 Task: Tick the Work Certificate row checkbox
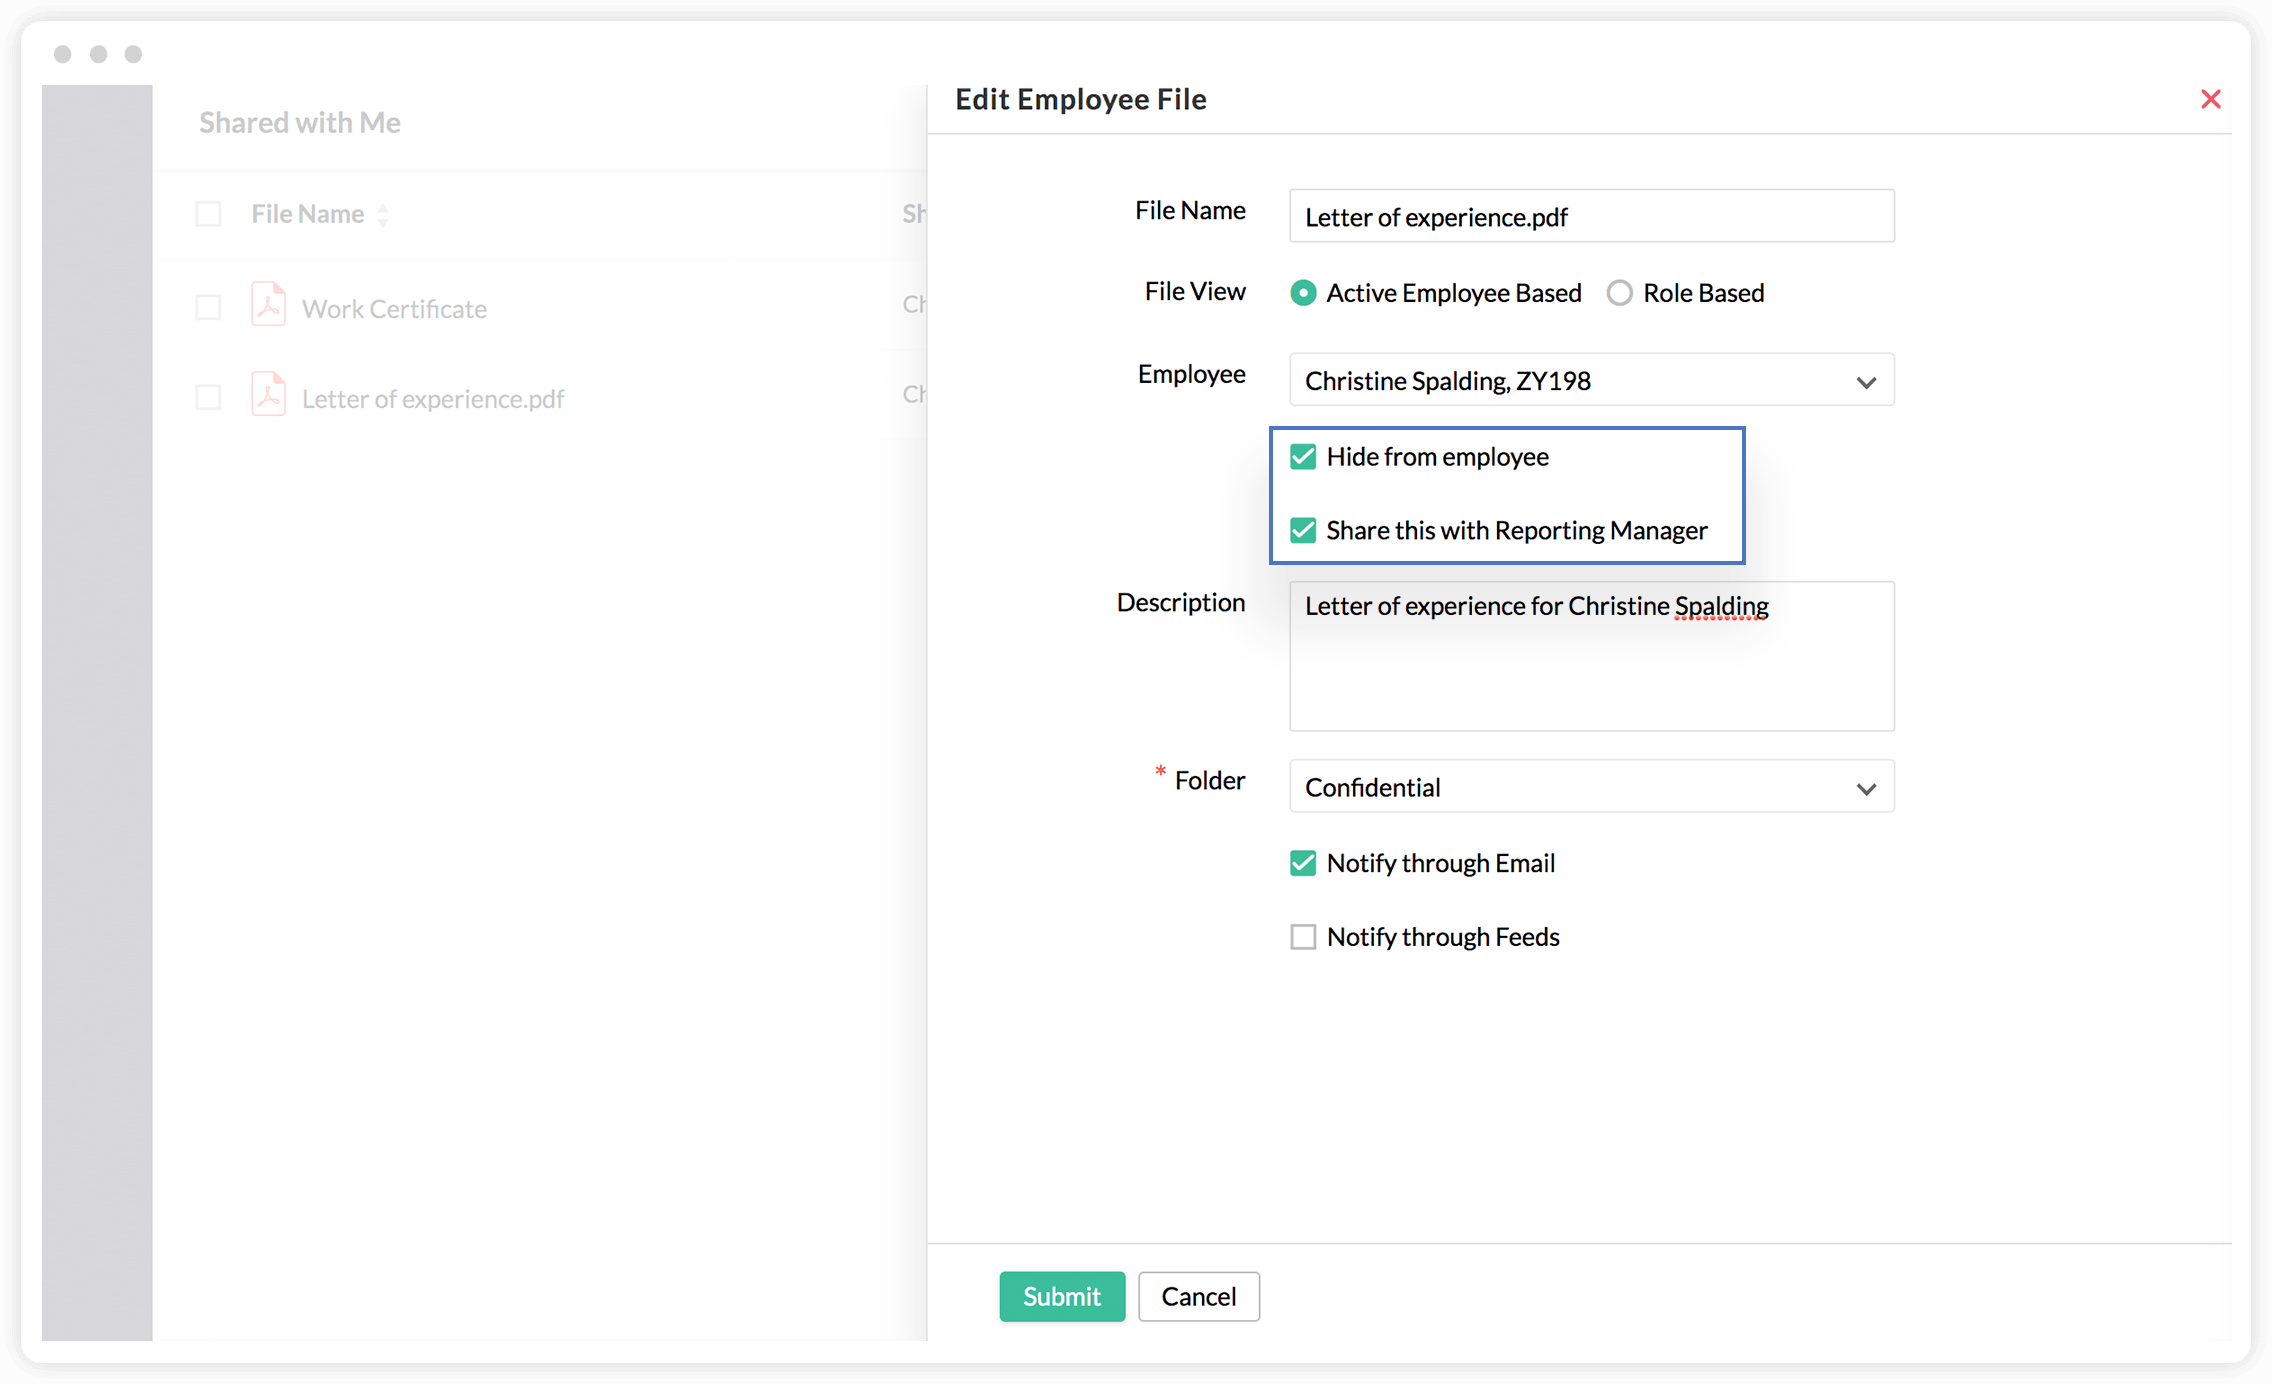point(208,307)
